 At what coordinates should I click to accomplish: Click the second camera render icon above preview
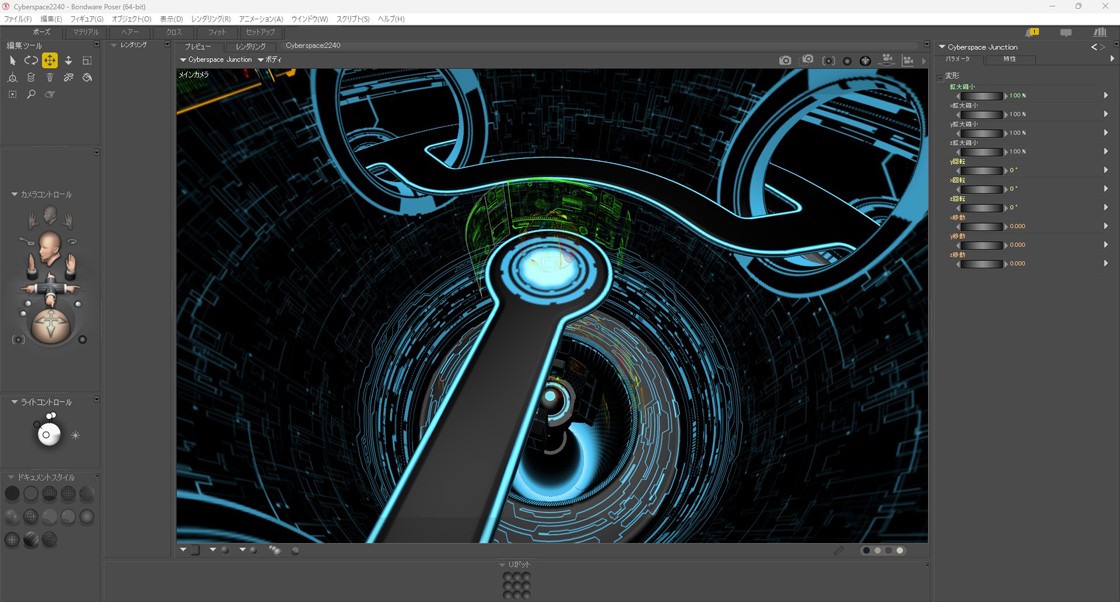pyautogui.click(x=807, y=60)
